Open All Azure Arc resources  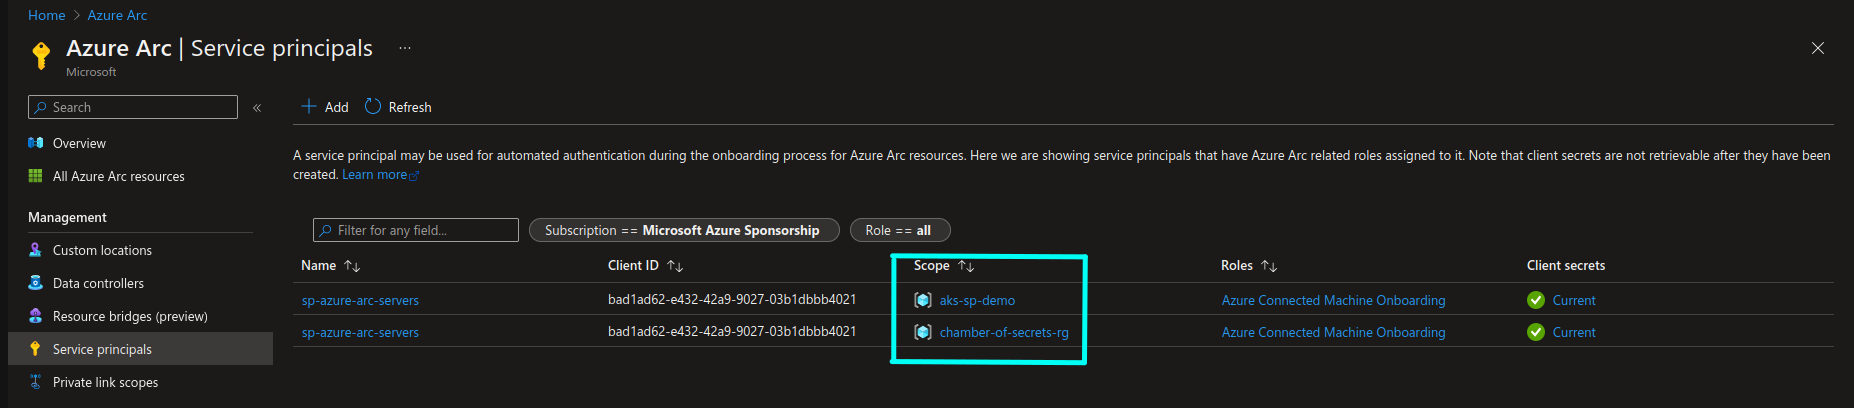tap(118, 176)
